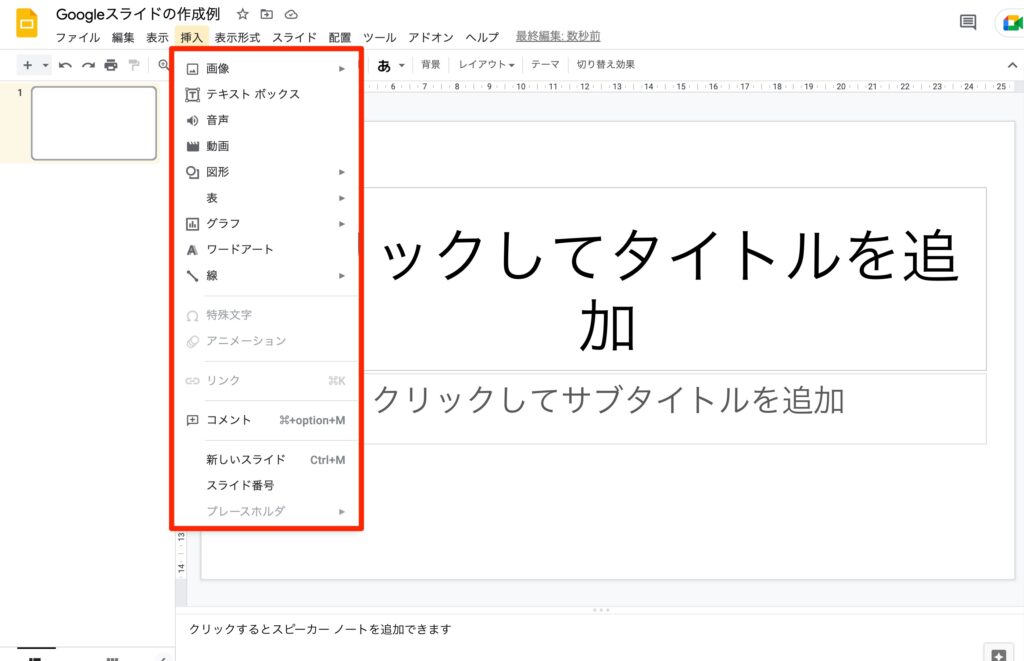Select テキスト ボックス from insert menu
This screenshot has width=1024, height=661.
(x=252, y=94)
